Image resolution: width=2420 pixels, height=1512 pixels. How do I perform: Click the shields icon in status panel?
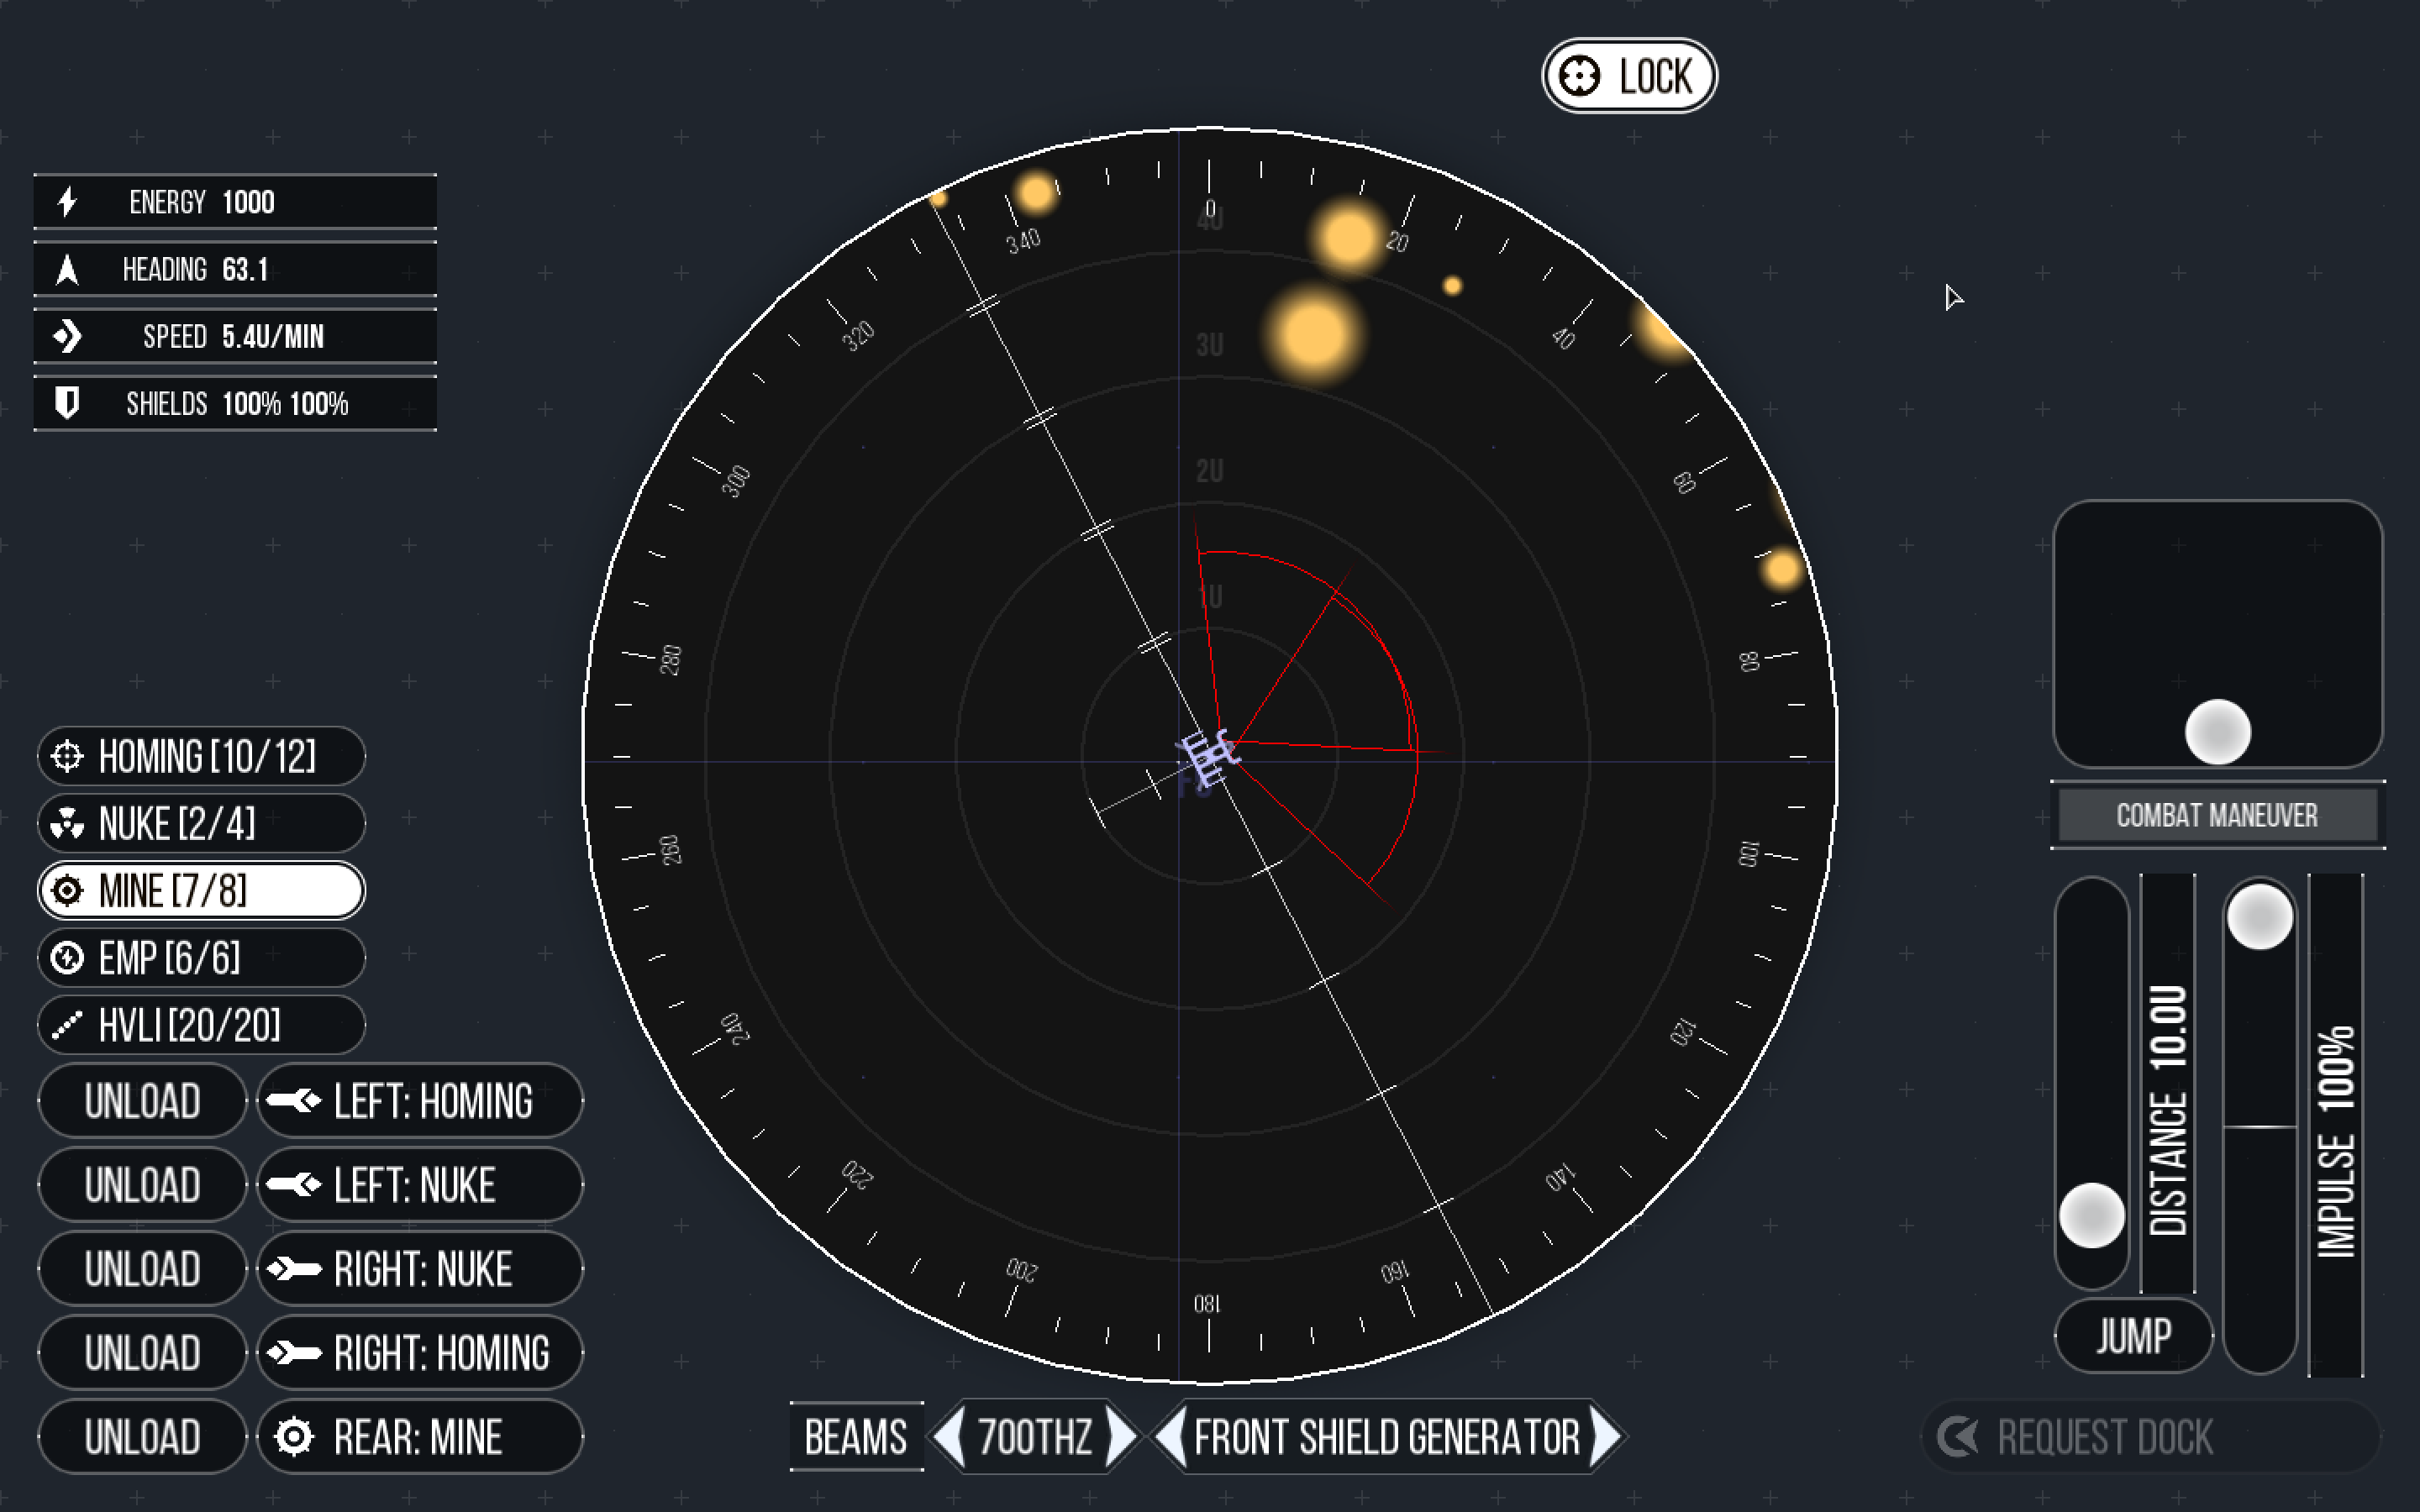[67, 403]
